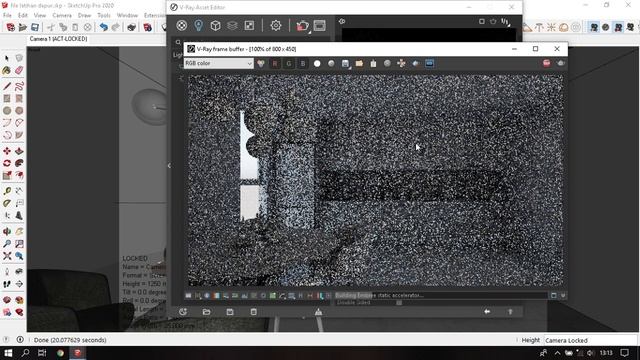
Task: Select the Eraser tool
Action: 19,71
